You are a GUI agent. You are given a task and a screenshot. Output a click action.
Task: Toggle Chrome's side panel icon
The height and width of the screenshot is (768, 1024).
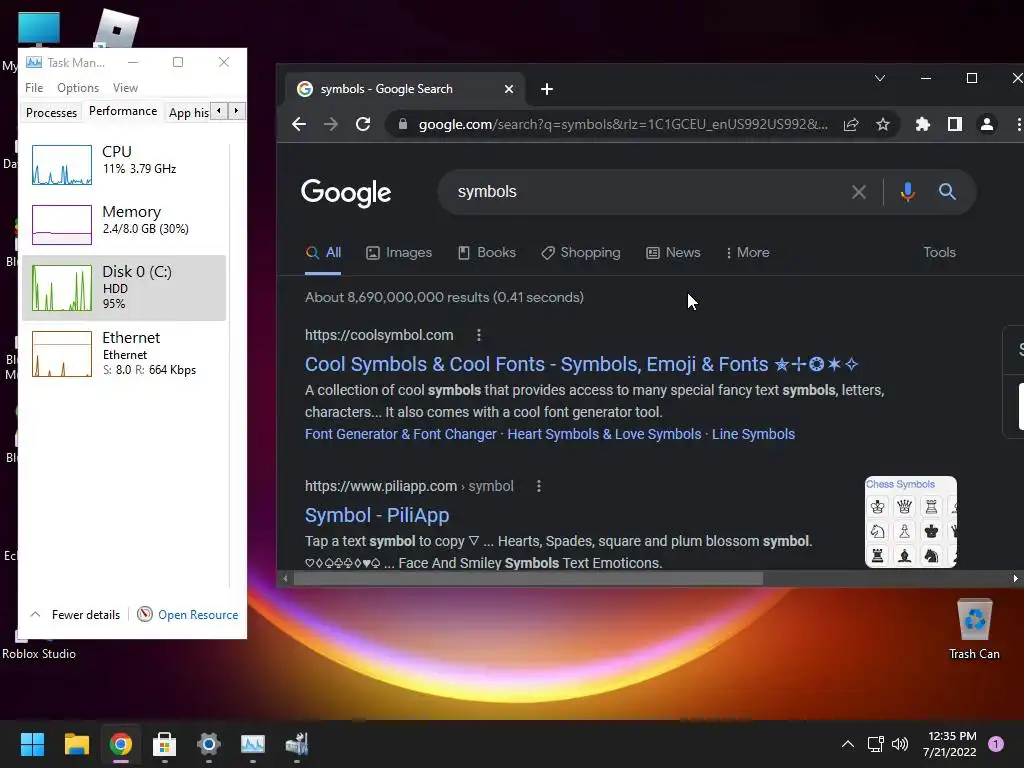click(x=955, y=124)
